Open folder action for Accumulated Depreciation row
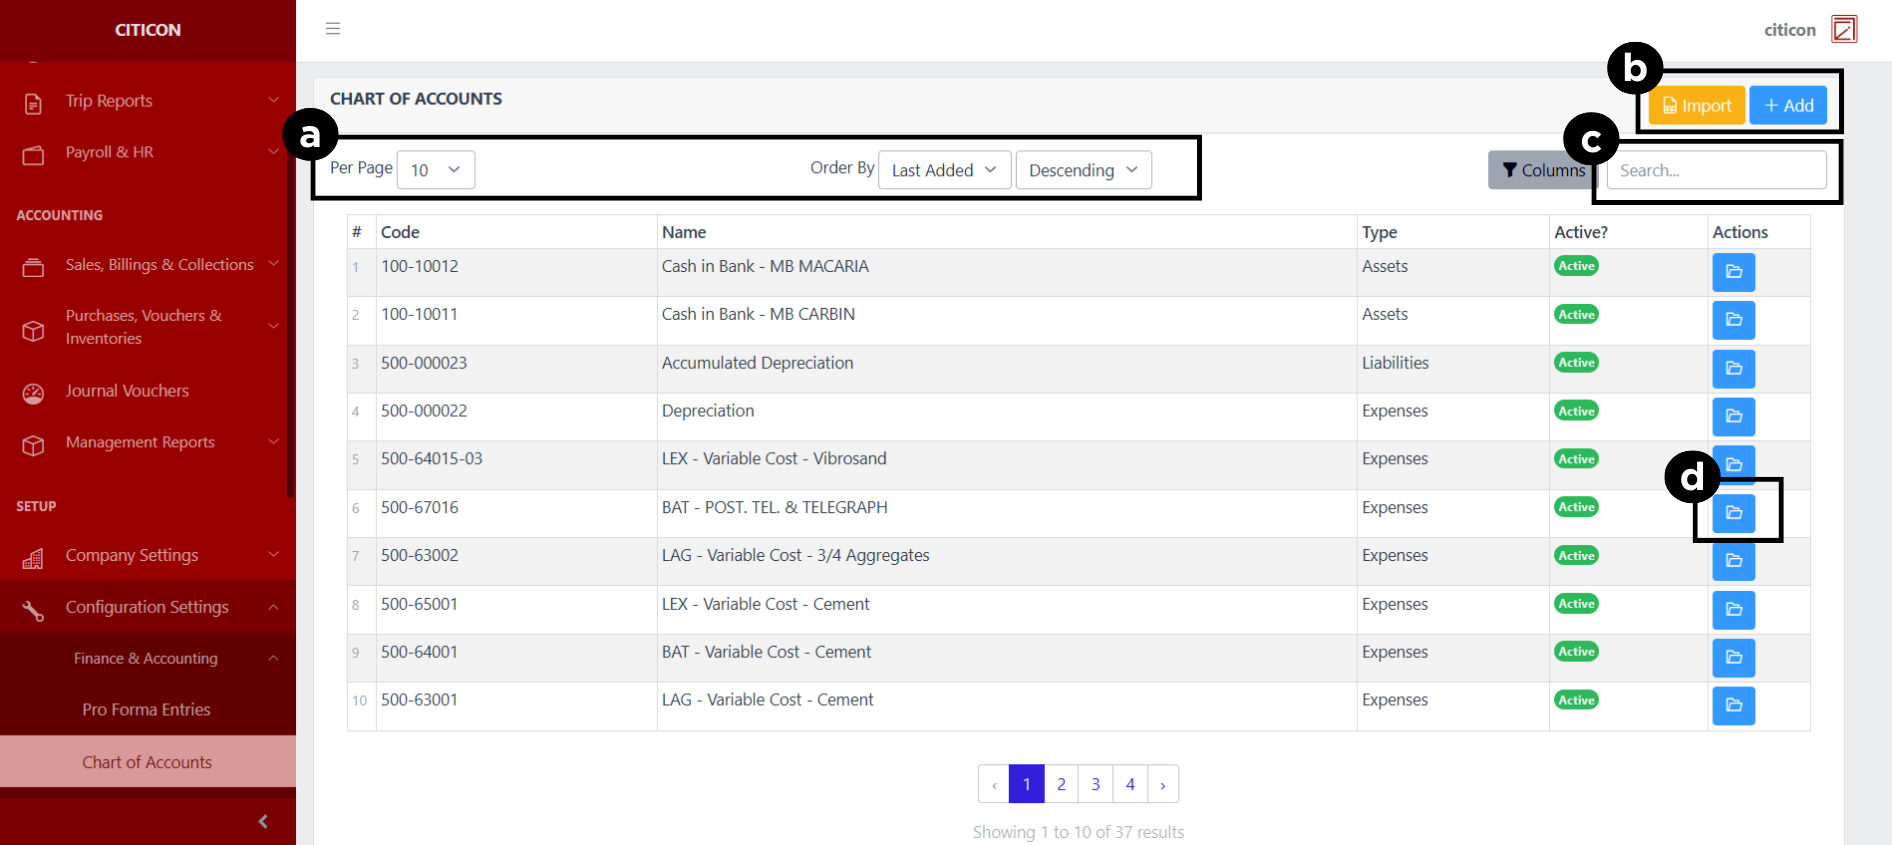Viewport: 1892px width, 845px height. 1733,368
